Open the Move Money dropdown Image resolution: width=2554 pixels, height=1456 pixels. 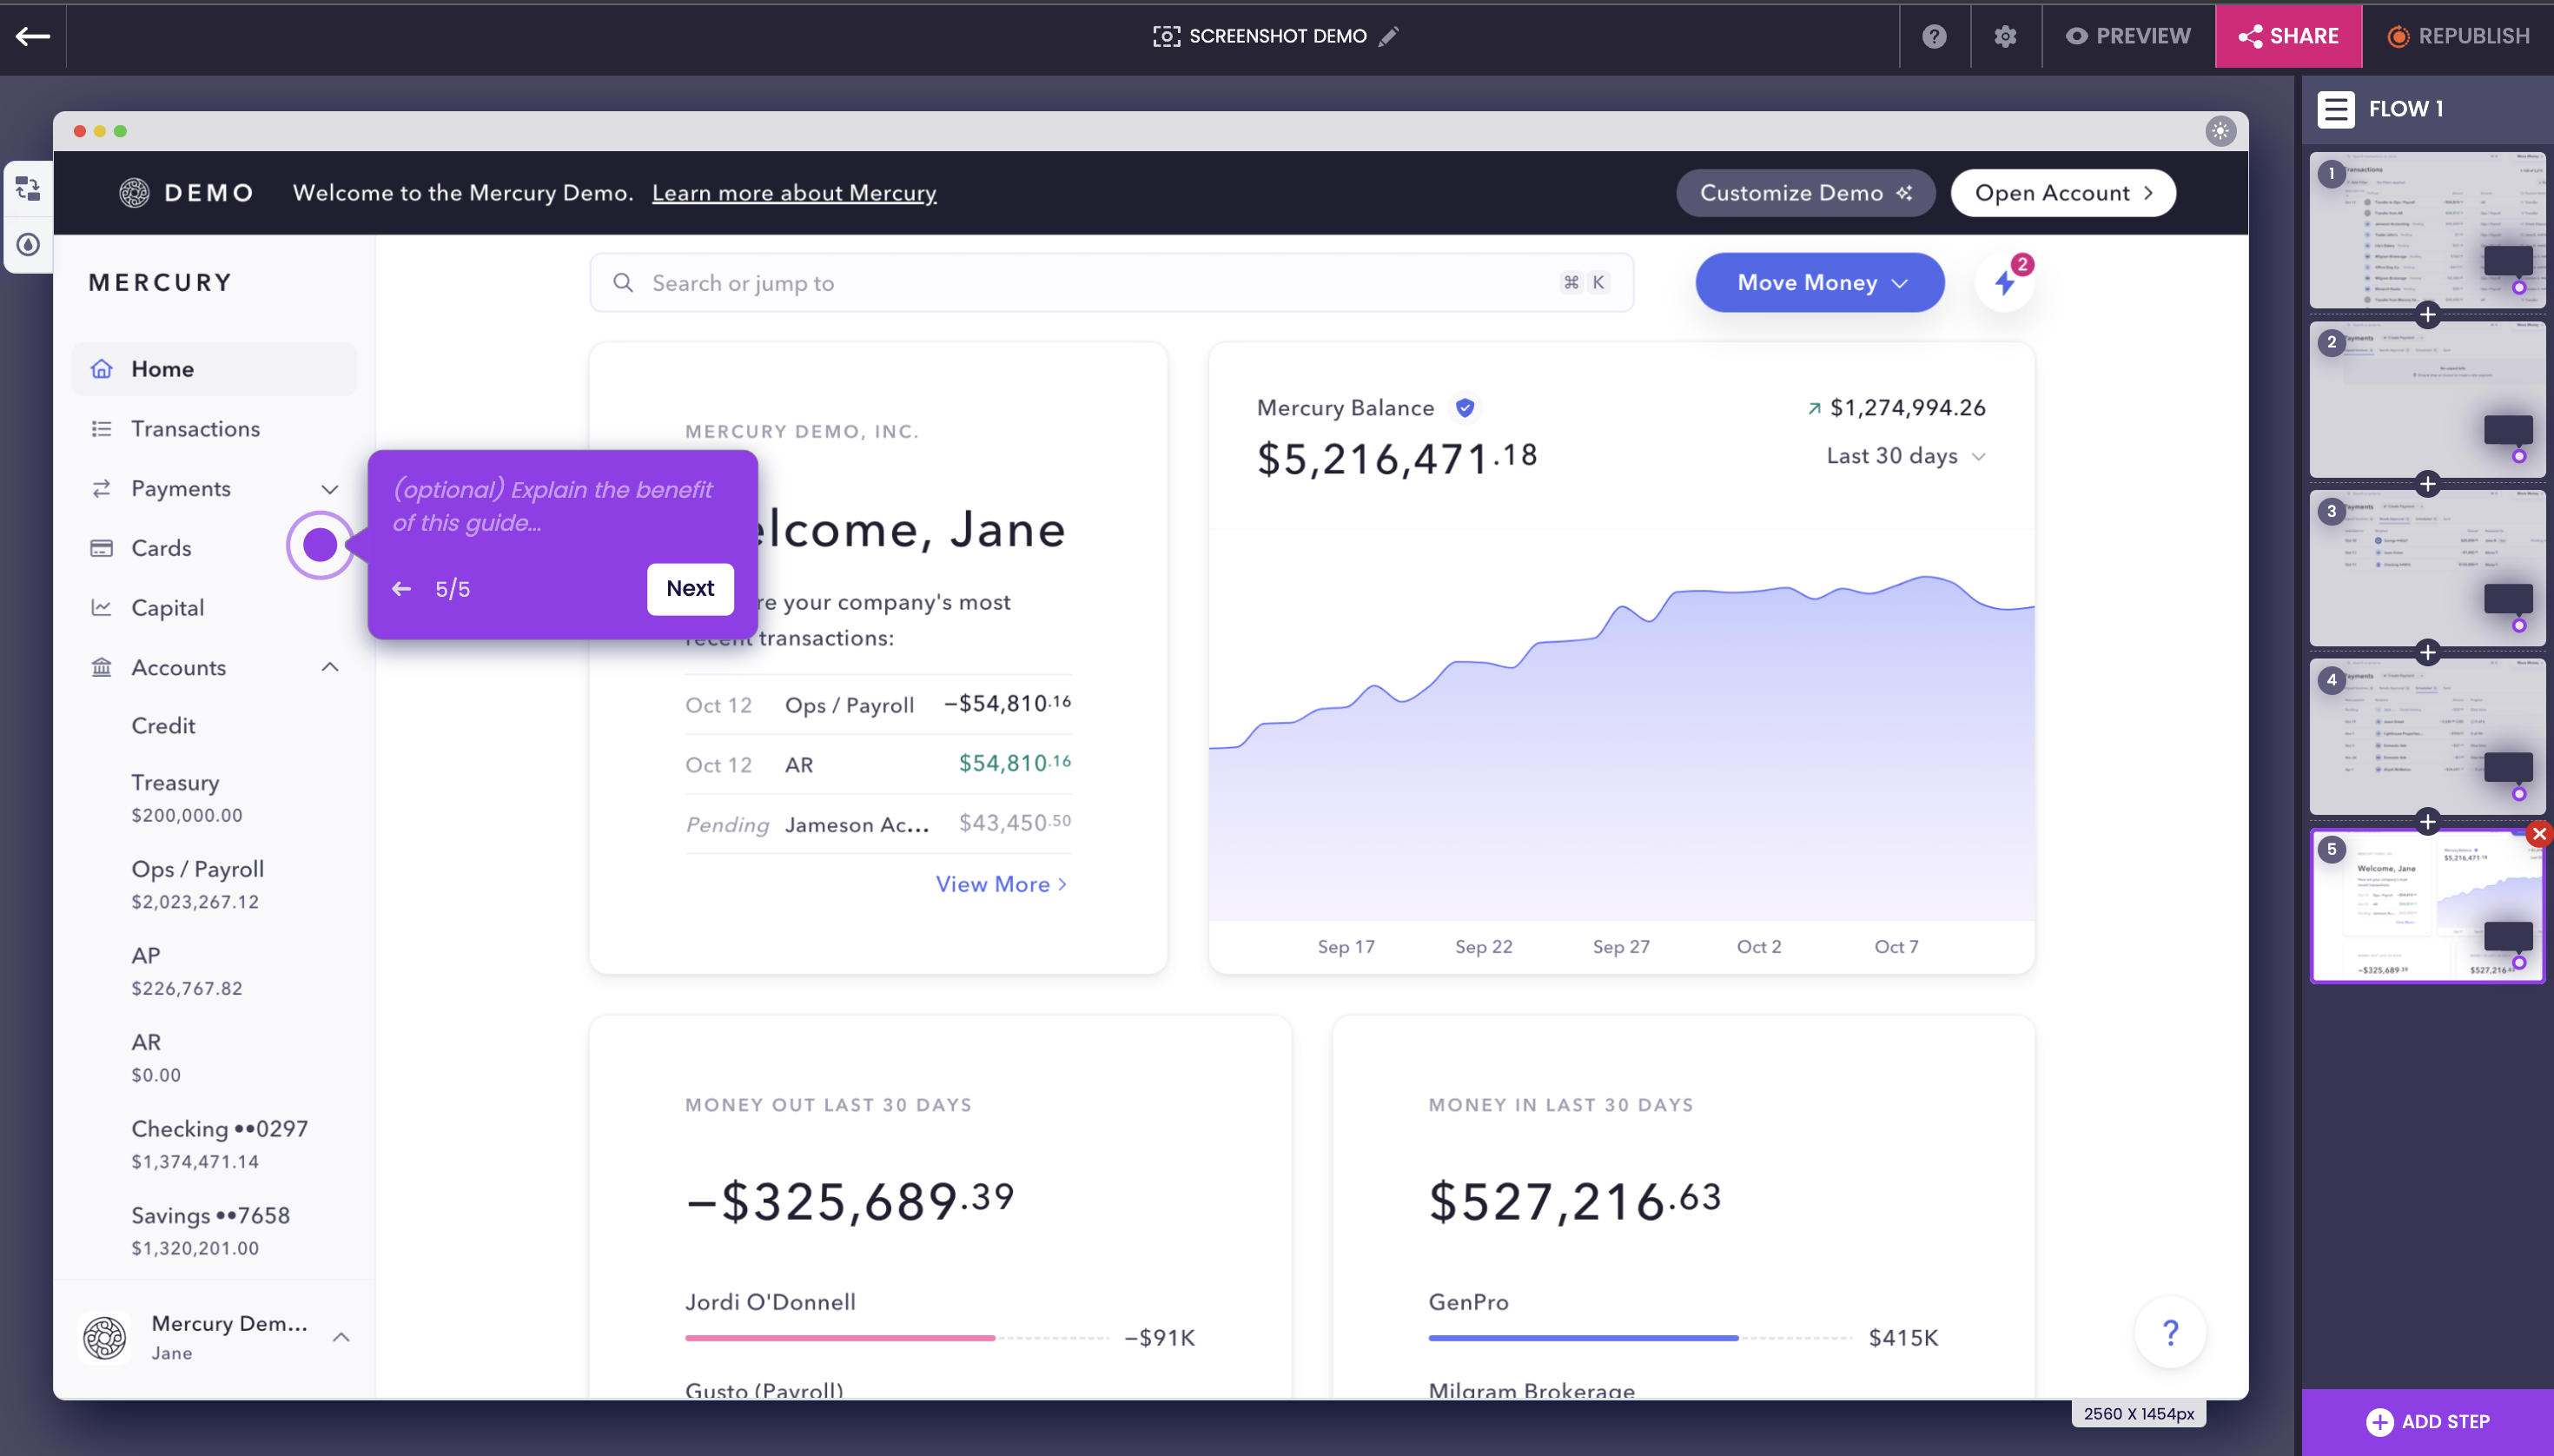(x=1819, y=283)
